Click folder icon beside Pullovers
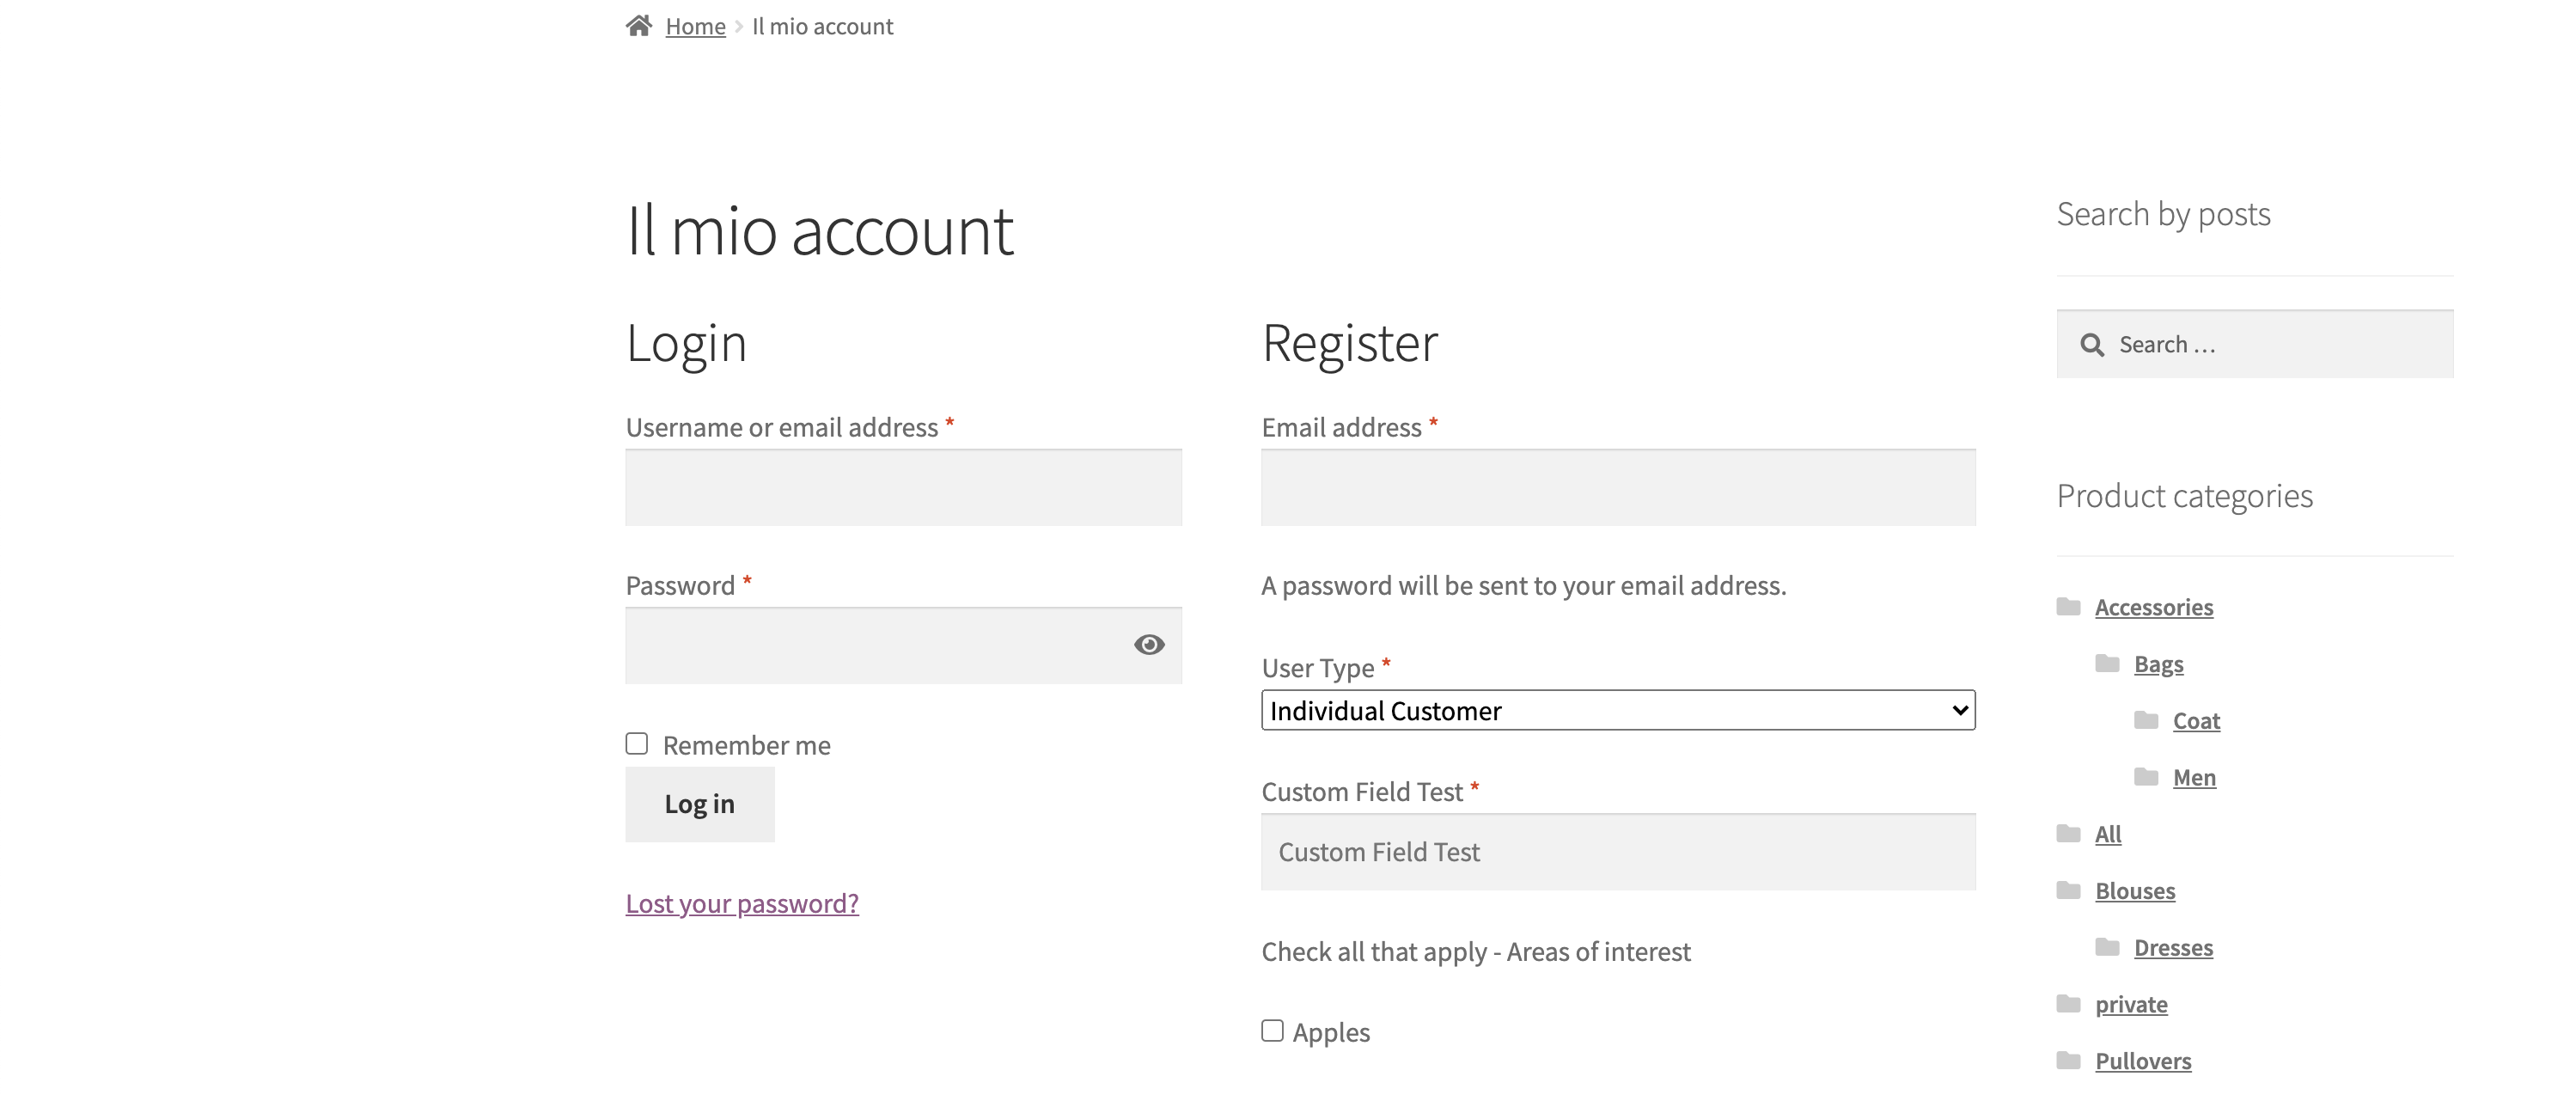Image resolution: width=2576 pixels, height=1095 pixels. click(x=2069, y=1060)
